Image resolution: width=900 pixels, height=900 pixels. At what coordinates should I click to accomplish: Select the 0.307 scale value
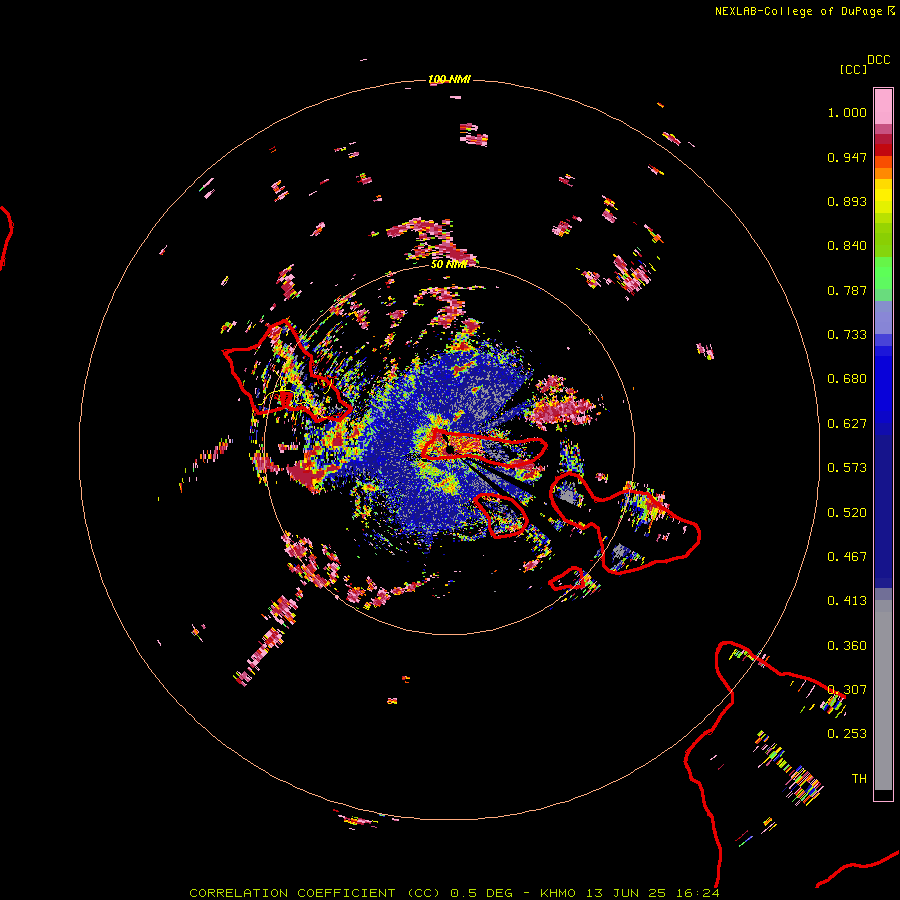click(x=847, y=690)
